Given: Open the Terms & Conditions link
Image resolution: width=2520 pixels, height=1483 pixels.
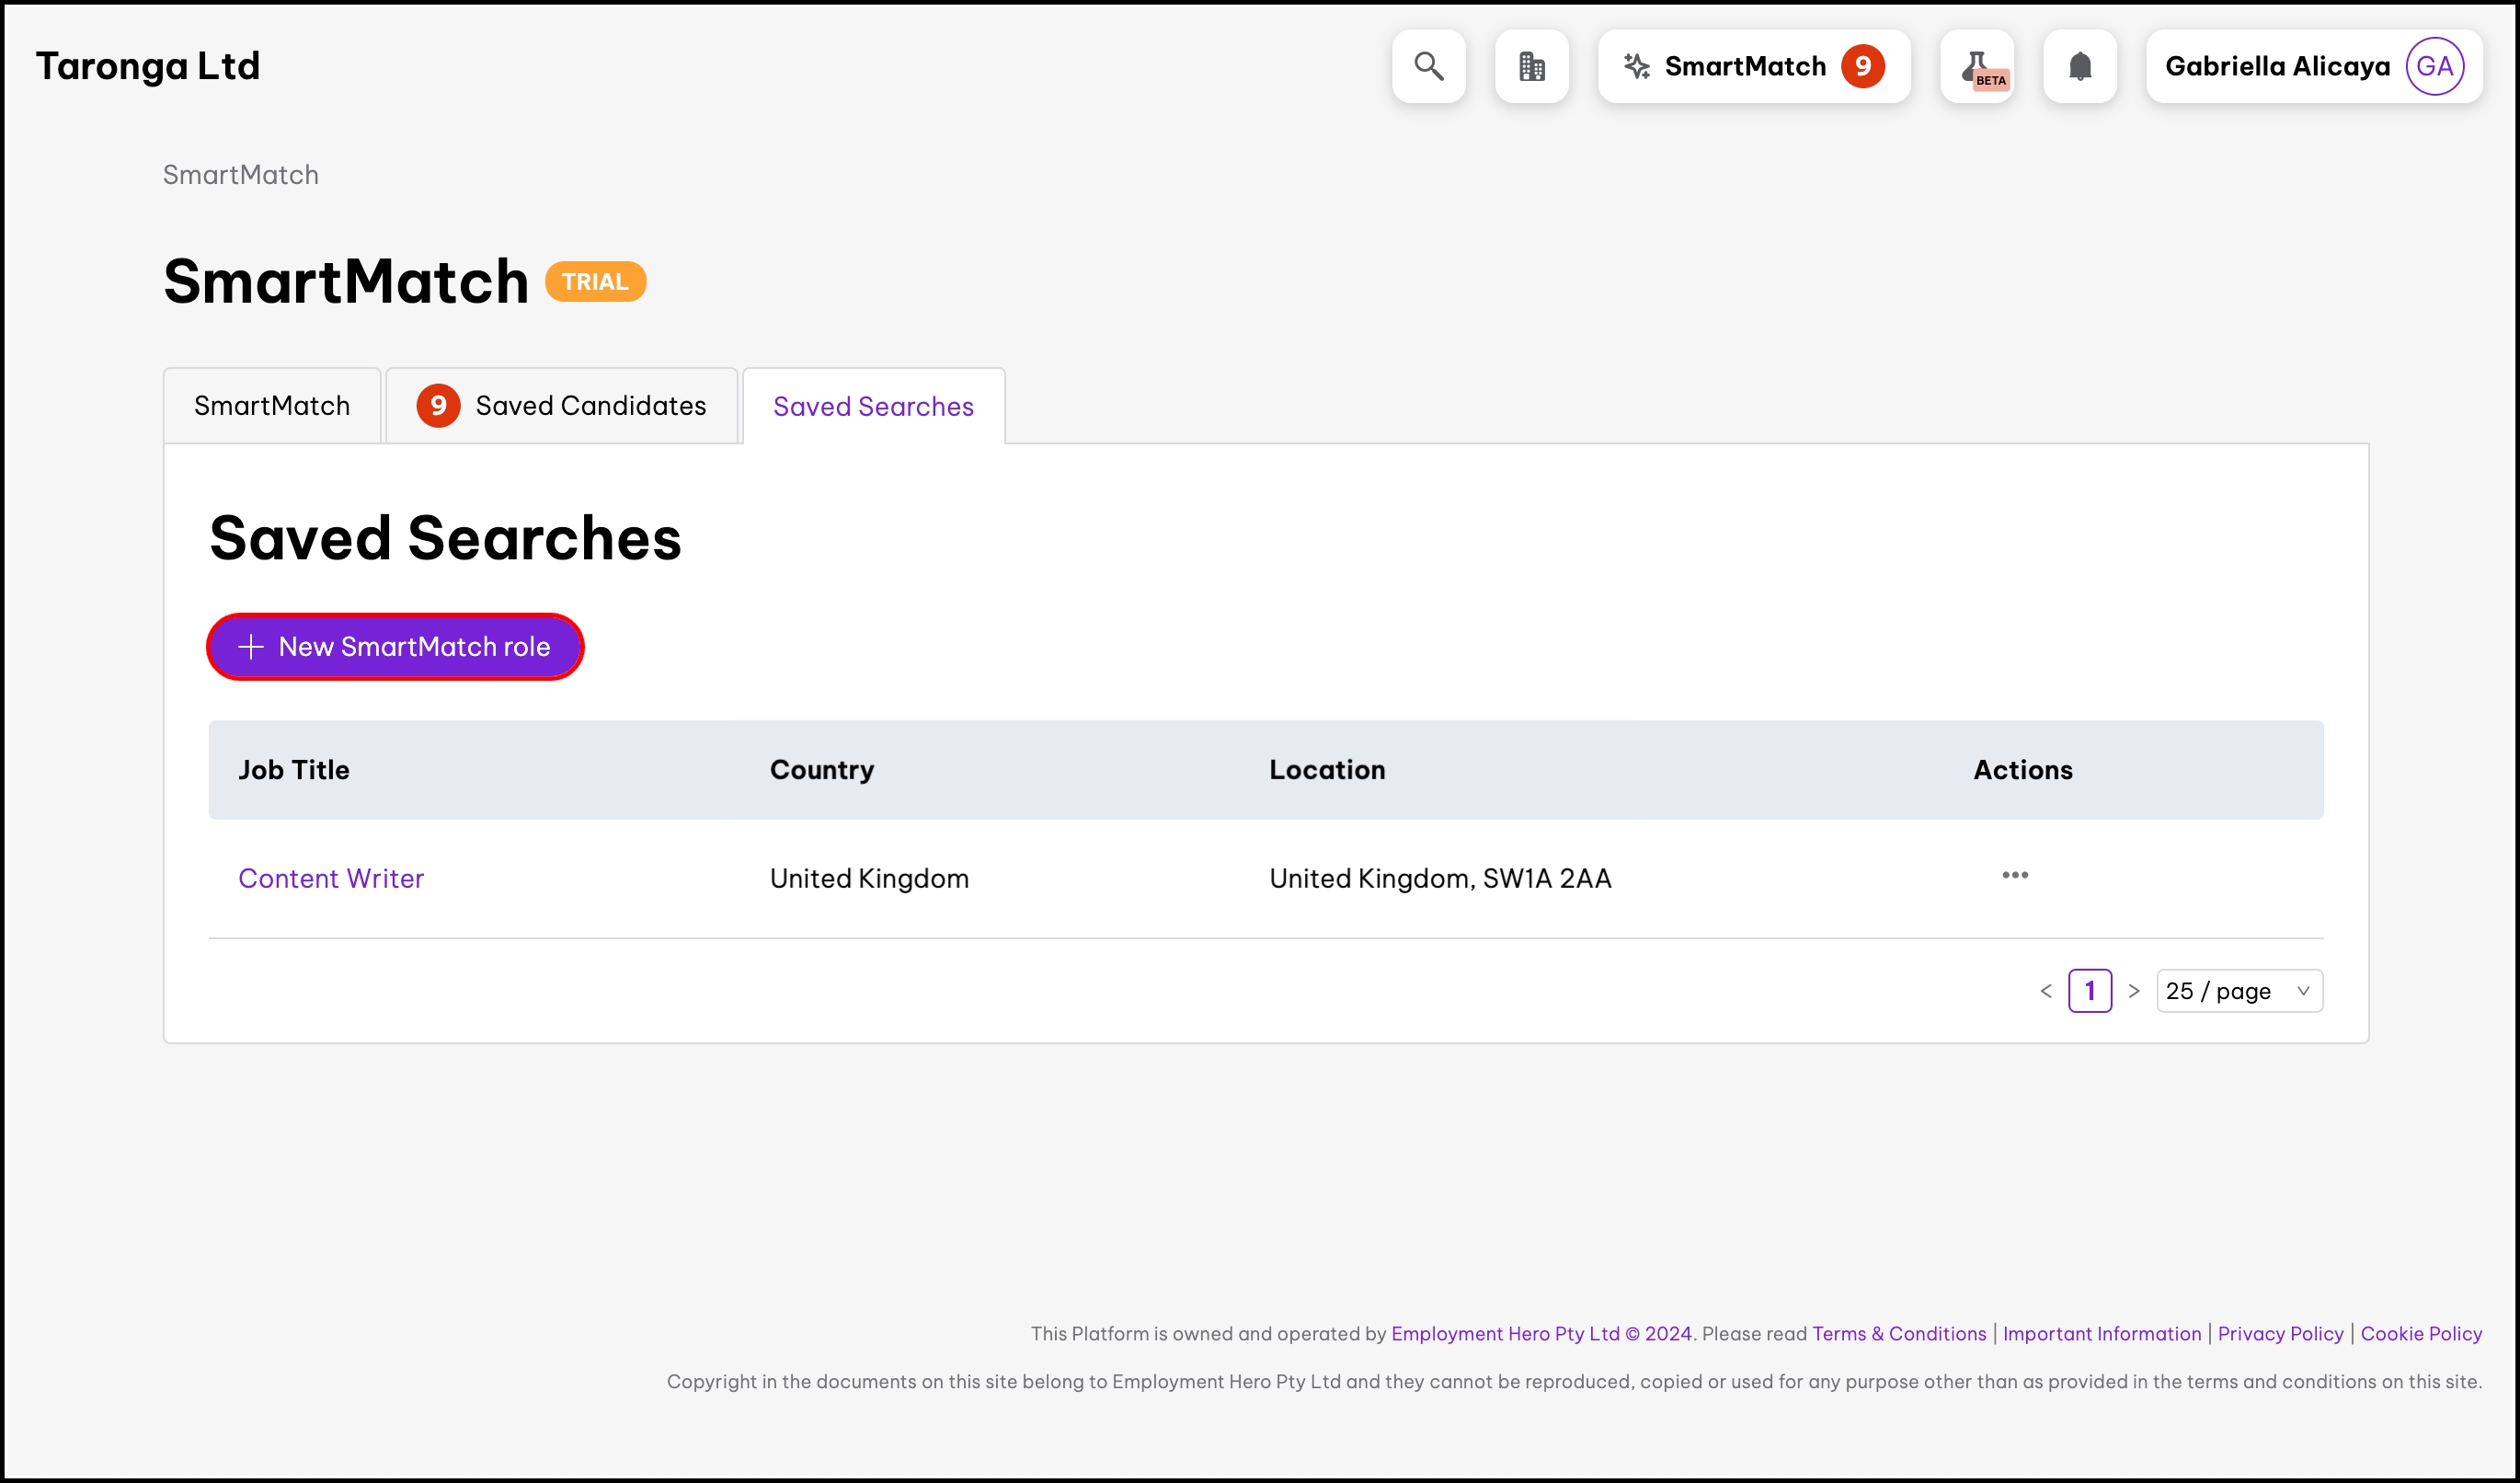Looking at the screenshot, I should point(1898,1333).
